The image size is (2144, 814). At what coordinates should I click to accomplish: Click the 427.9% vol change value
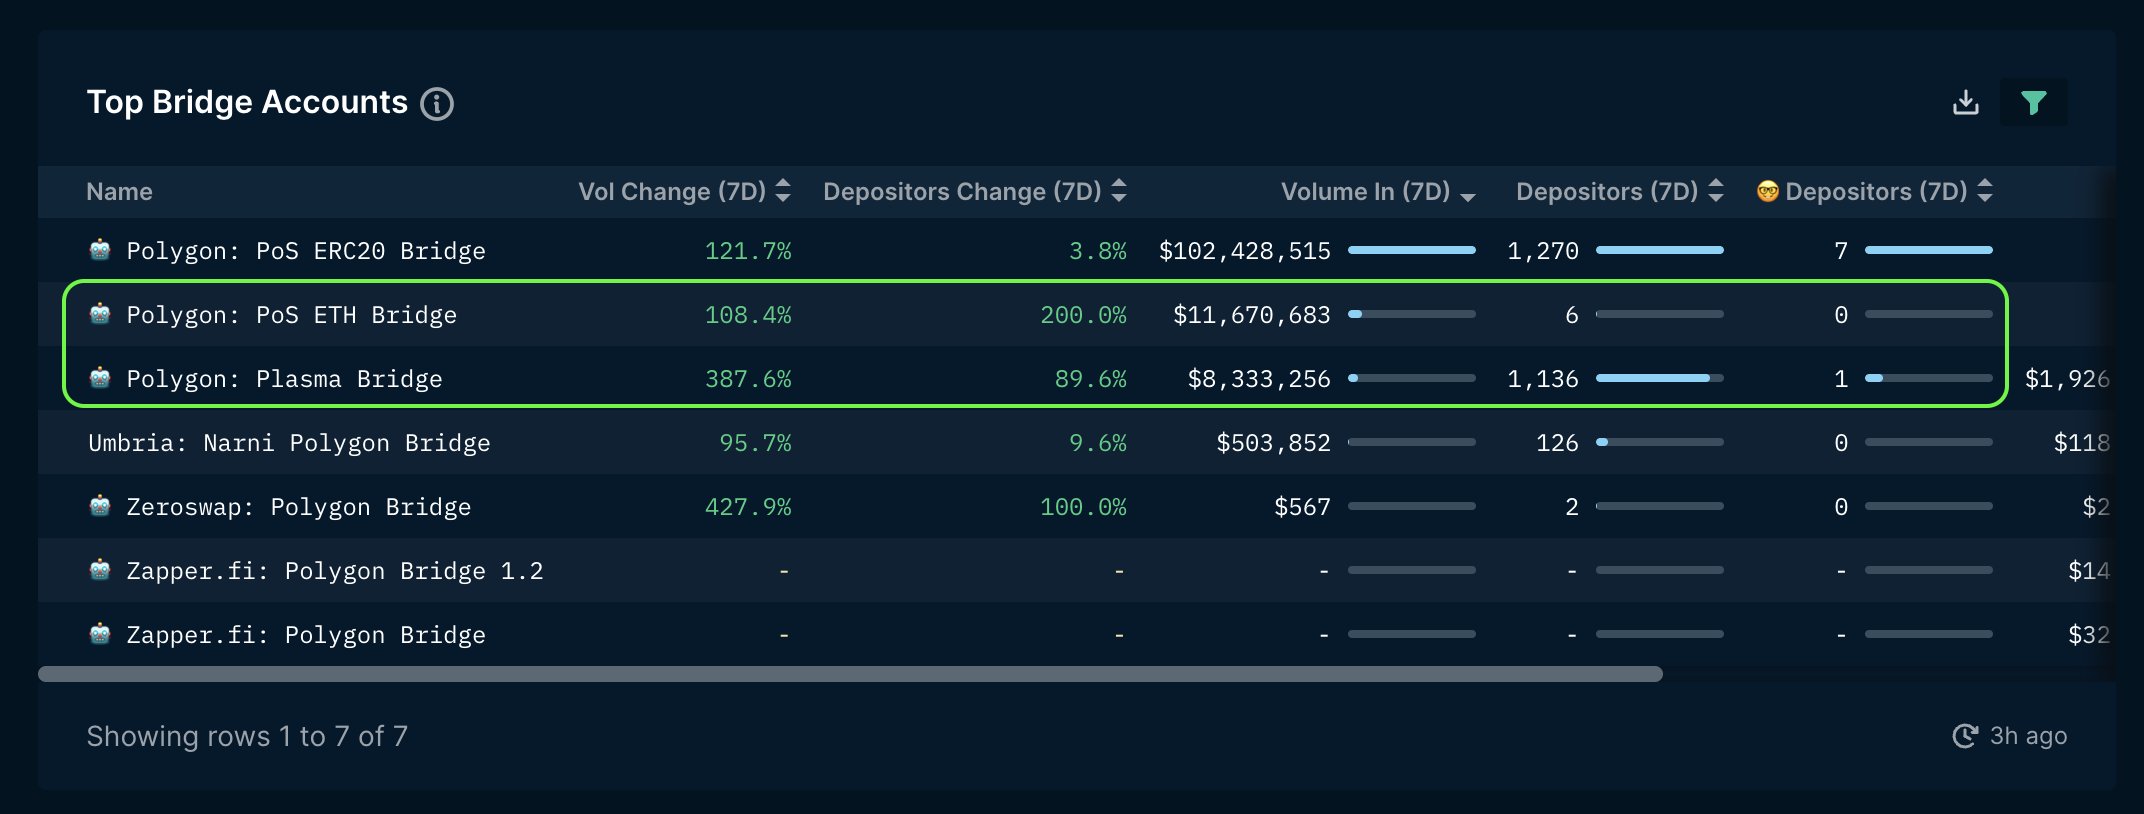(x=748, y=507)
